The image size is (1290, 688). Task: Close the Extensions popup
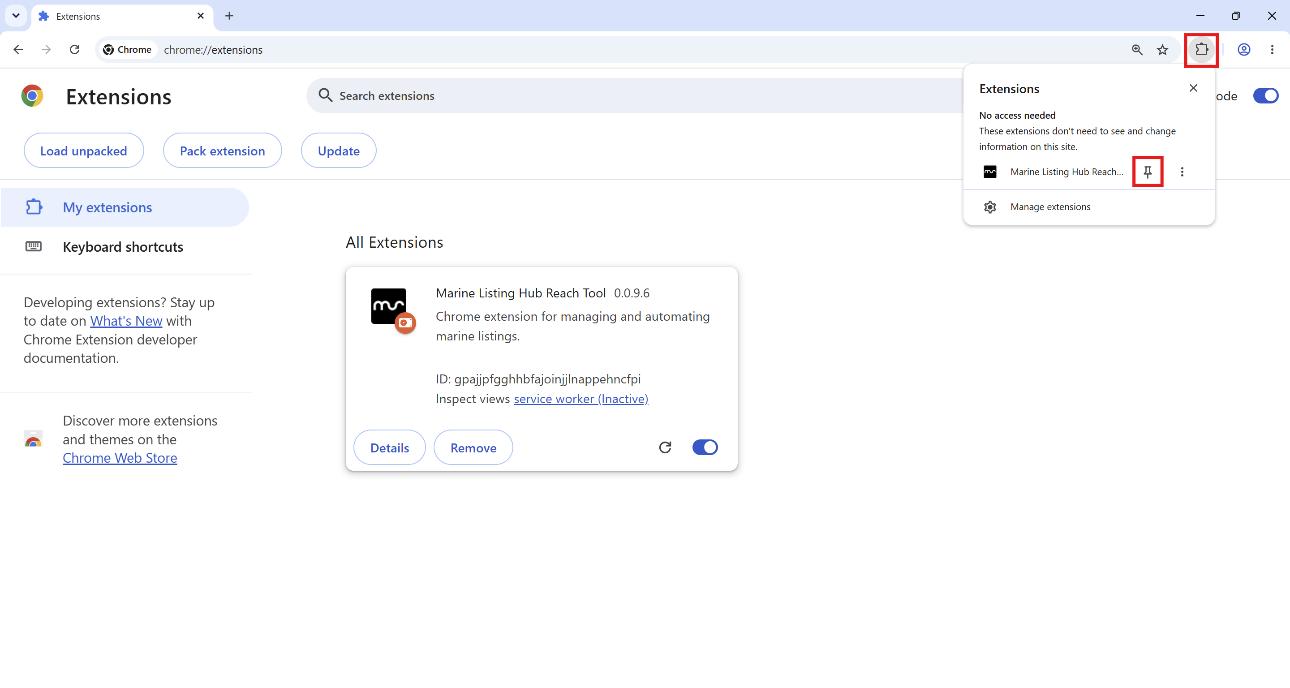point(1193,88)
